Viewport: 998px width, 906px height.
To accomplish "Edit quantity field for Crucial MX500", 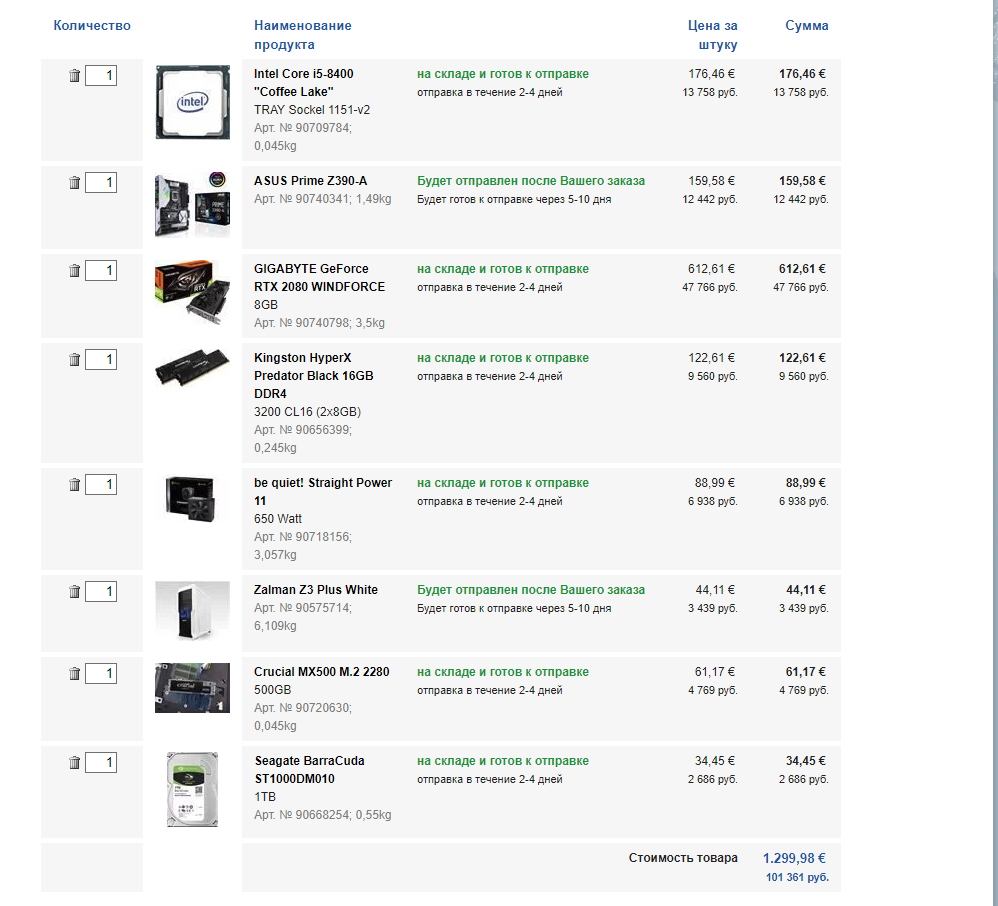I will pyautogui.click(x=101, y=674).
